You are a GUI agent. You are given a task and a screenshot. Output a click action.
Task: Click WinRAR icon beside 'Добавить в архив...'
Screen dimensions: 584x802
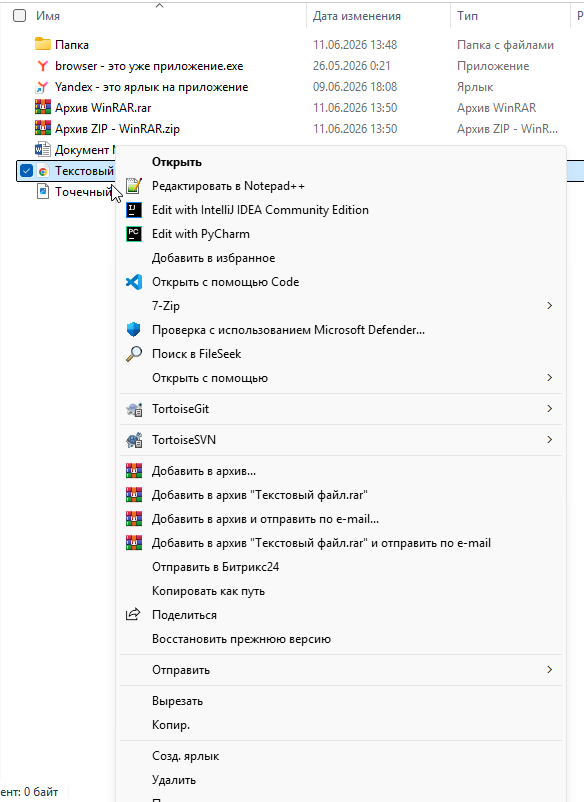coord(134,471)
